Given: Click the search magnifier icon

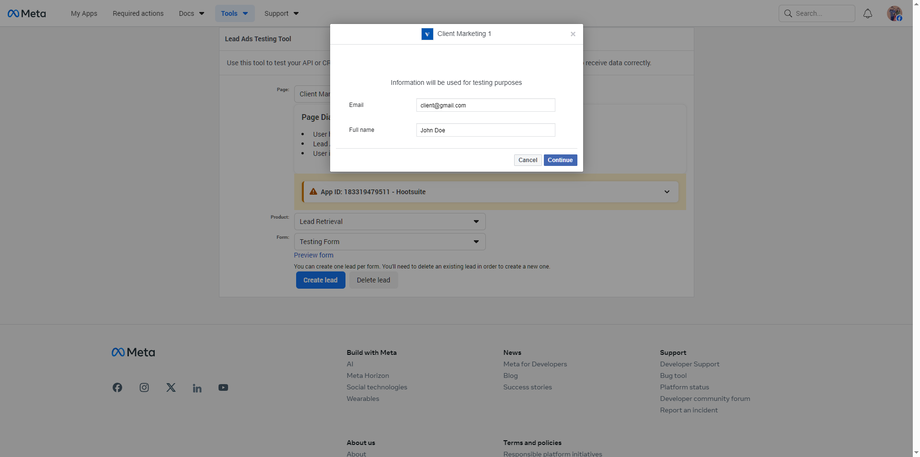Looking at the screenshot, I should (x=788, y=13).
